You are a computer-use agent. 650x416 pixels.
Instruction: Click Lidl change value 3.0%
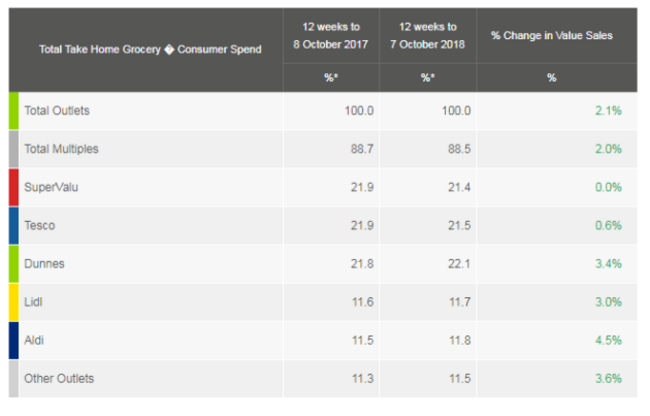[x=609, y=302]
